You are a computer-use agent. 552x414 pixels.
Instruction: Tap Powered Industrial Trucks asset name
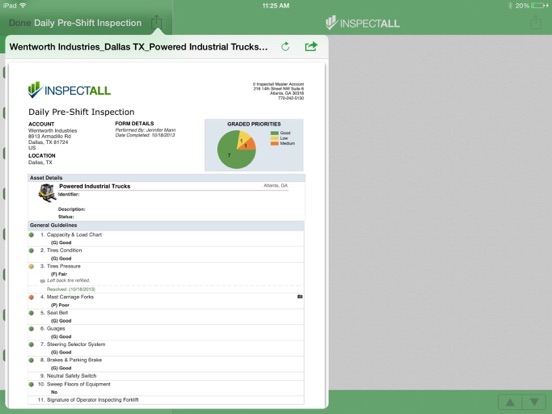pos(95,186)
